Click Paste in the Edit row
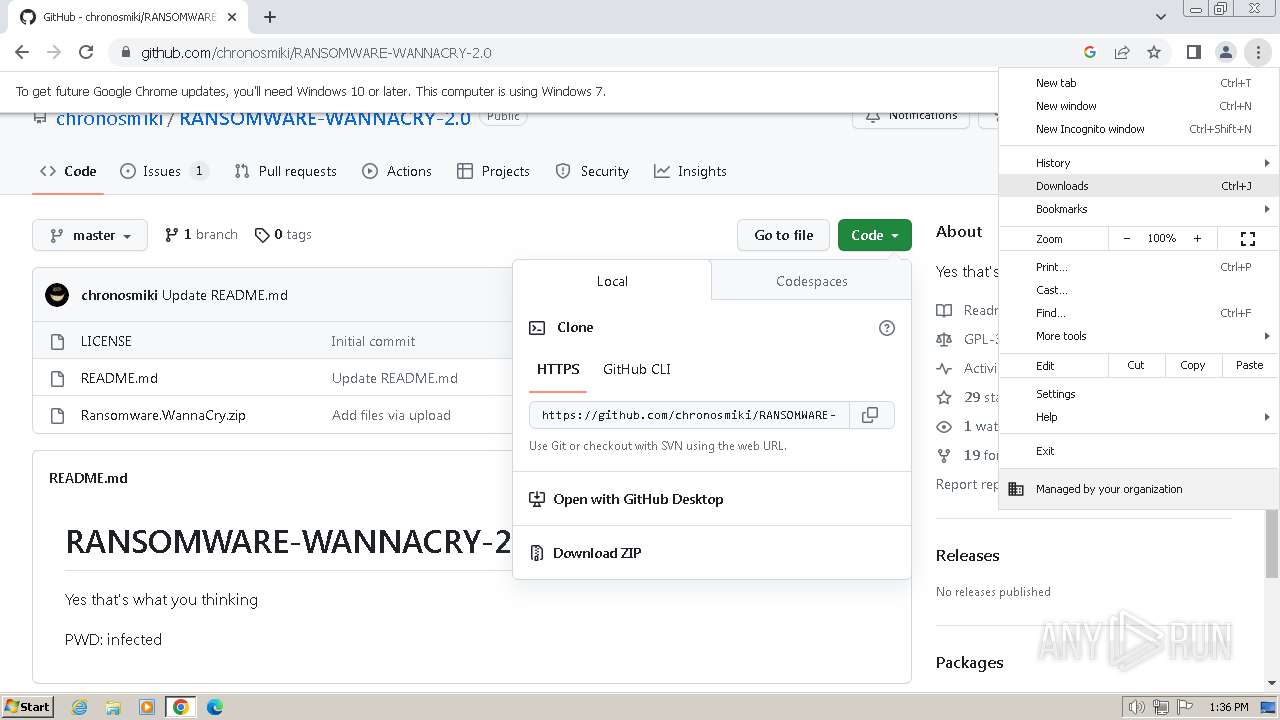 click(1249, 365)
